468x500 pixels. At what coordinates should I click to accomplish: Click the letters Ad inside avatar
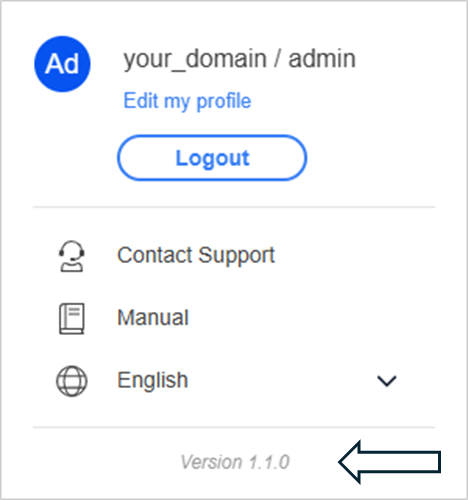tap(62, 64)
